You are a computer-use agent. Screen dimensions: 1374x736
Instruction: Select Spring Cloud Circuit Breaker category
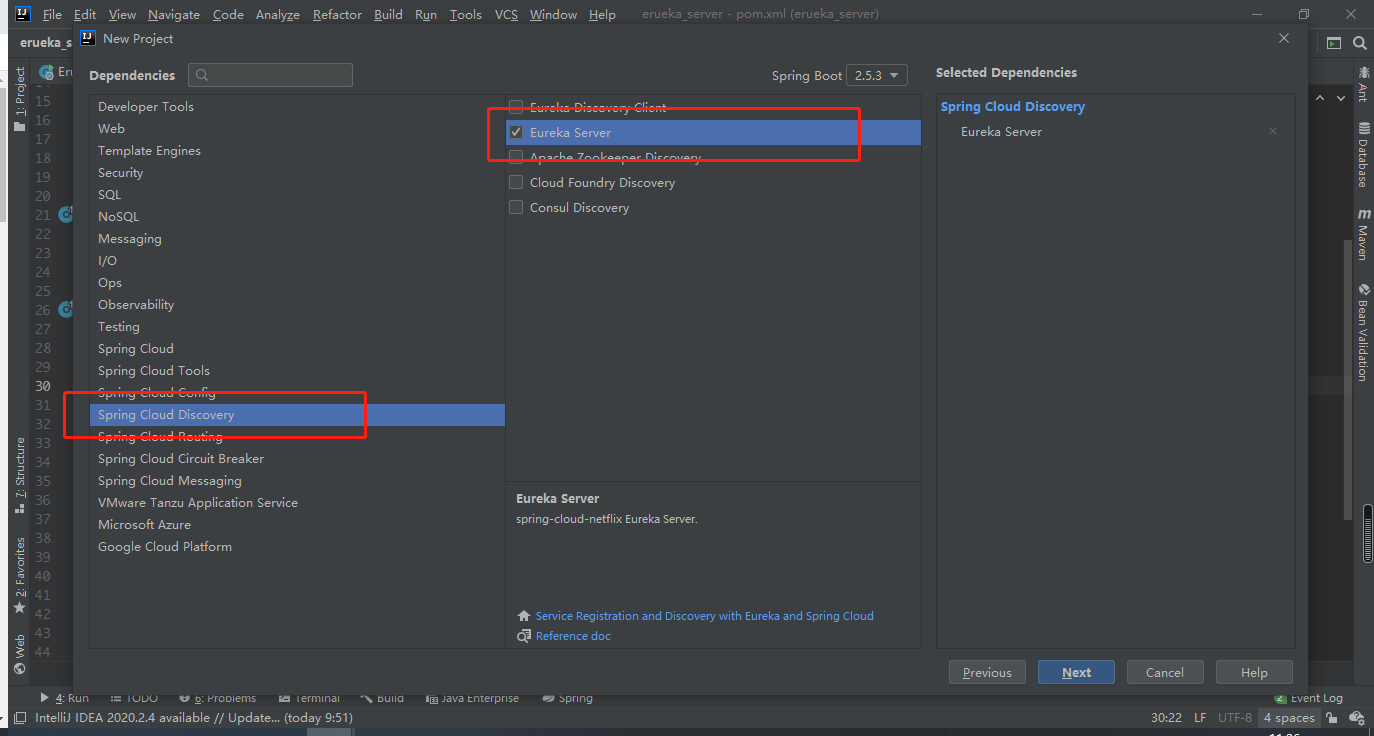297,458
